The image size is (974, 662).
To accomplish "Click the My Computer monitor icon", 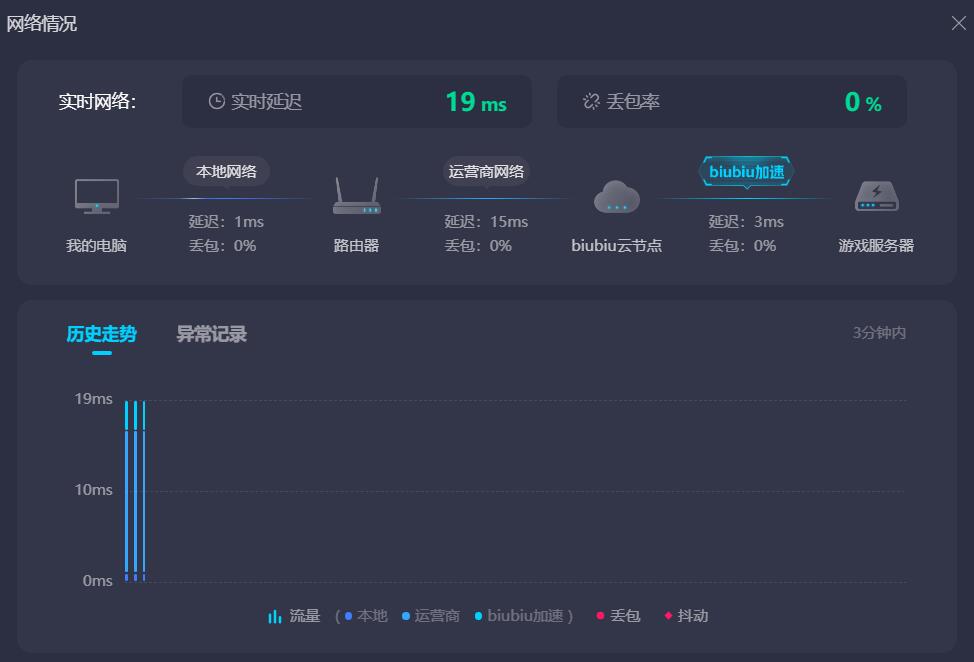I will (x=97, y=196).
